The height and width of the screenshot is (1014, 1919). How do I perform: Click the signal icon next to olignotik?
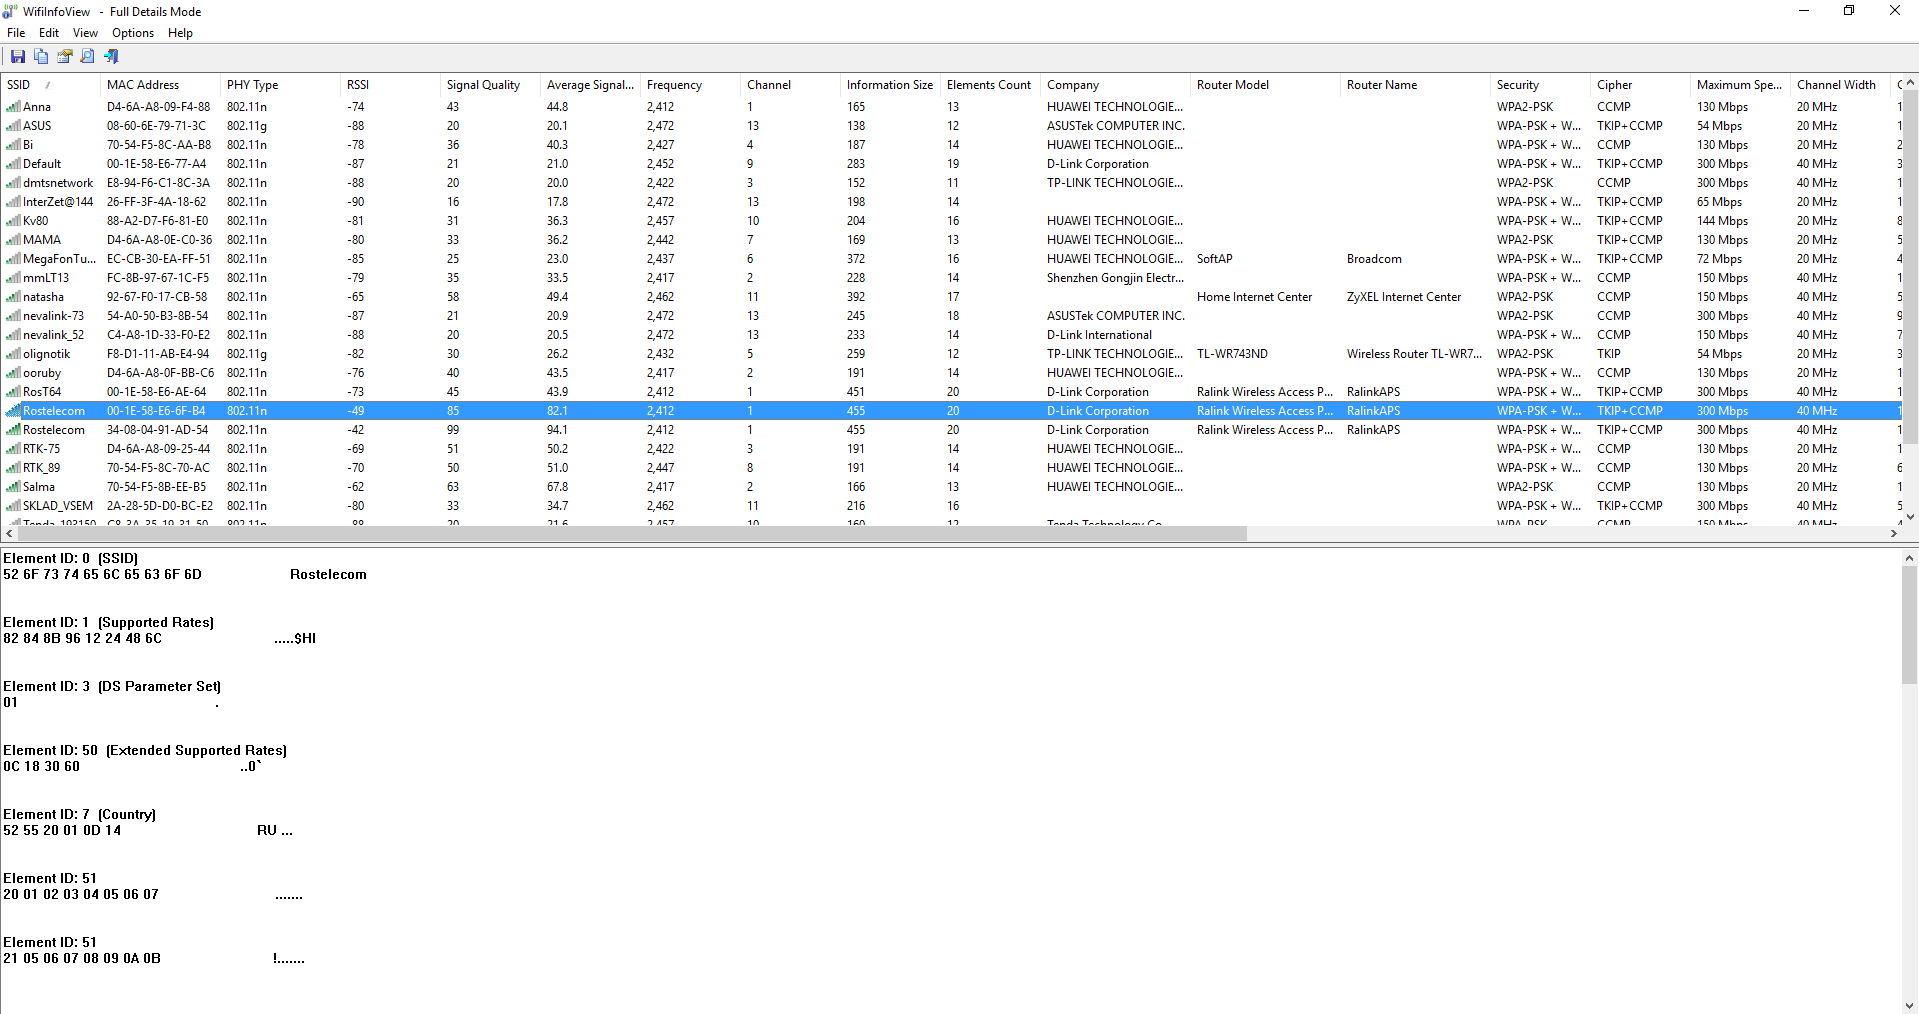point(14,353)
